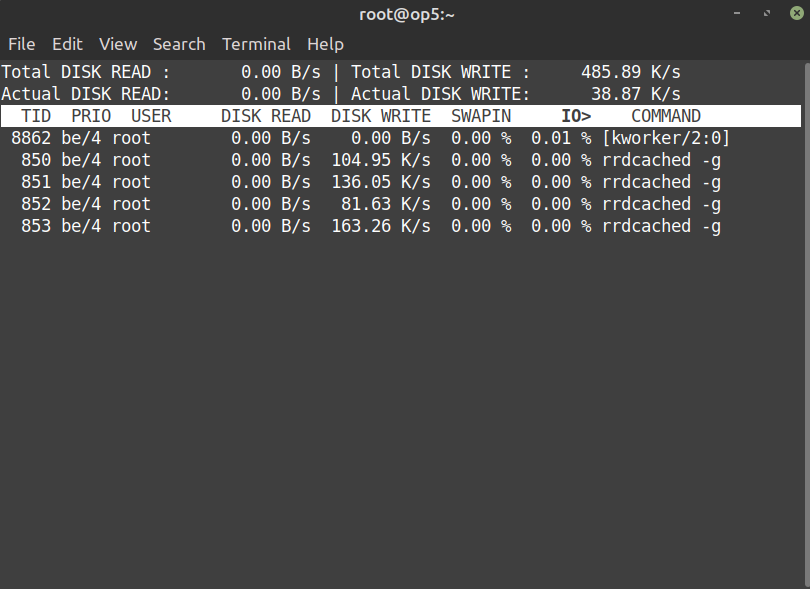Click the 136.05 K/s disk write value
Viewport: 810px width, 589px height.
point(381,182)
